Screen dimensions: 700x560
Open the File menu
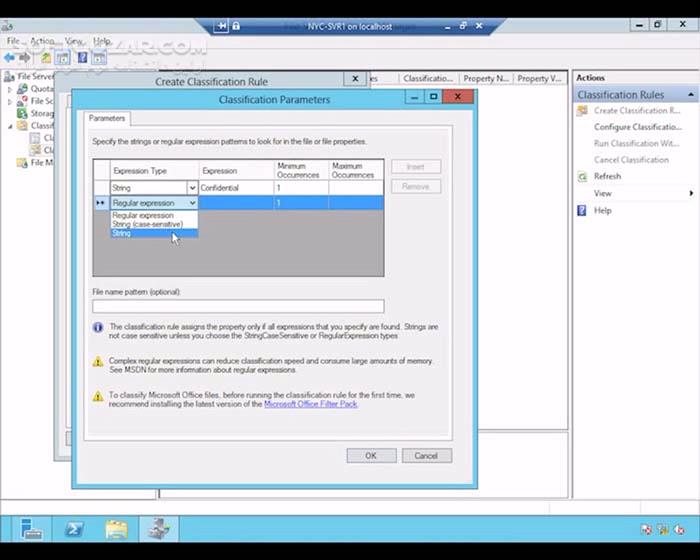(x=13, y=41)
